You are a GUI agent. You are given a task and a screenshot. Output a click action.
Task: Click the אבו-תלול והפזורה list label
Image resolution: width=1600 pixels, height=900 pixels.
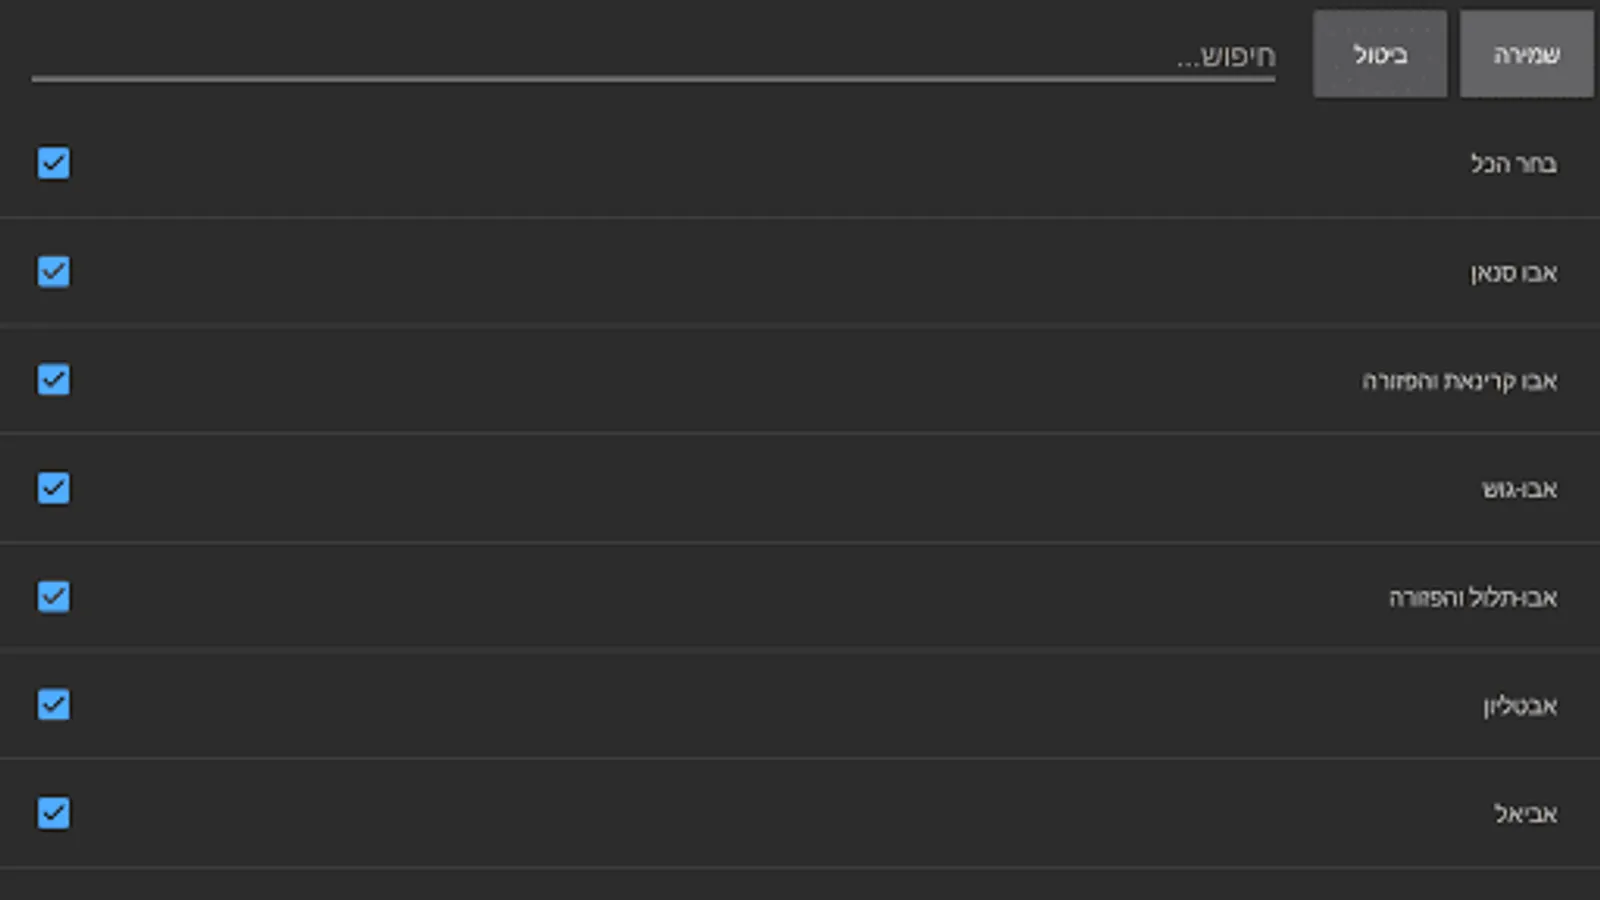1472,598
